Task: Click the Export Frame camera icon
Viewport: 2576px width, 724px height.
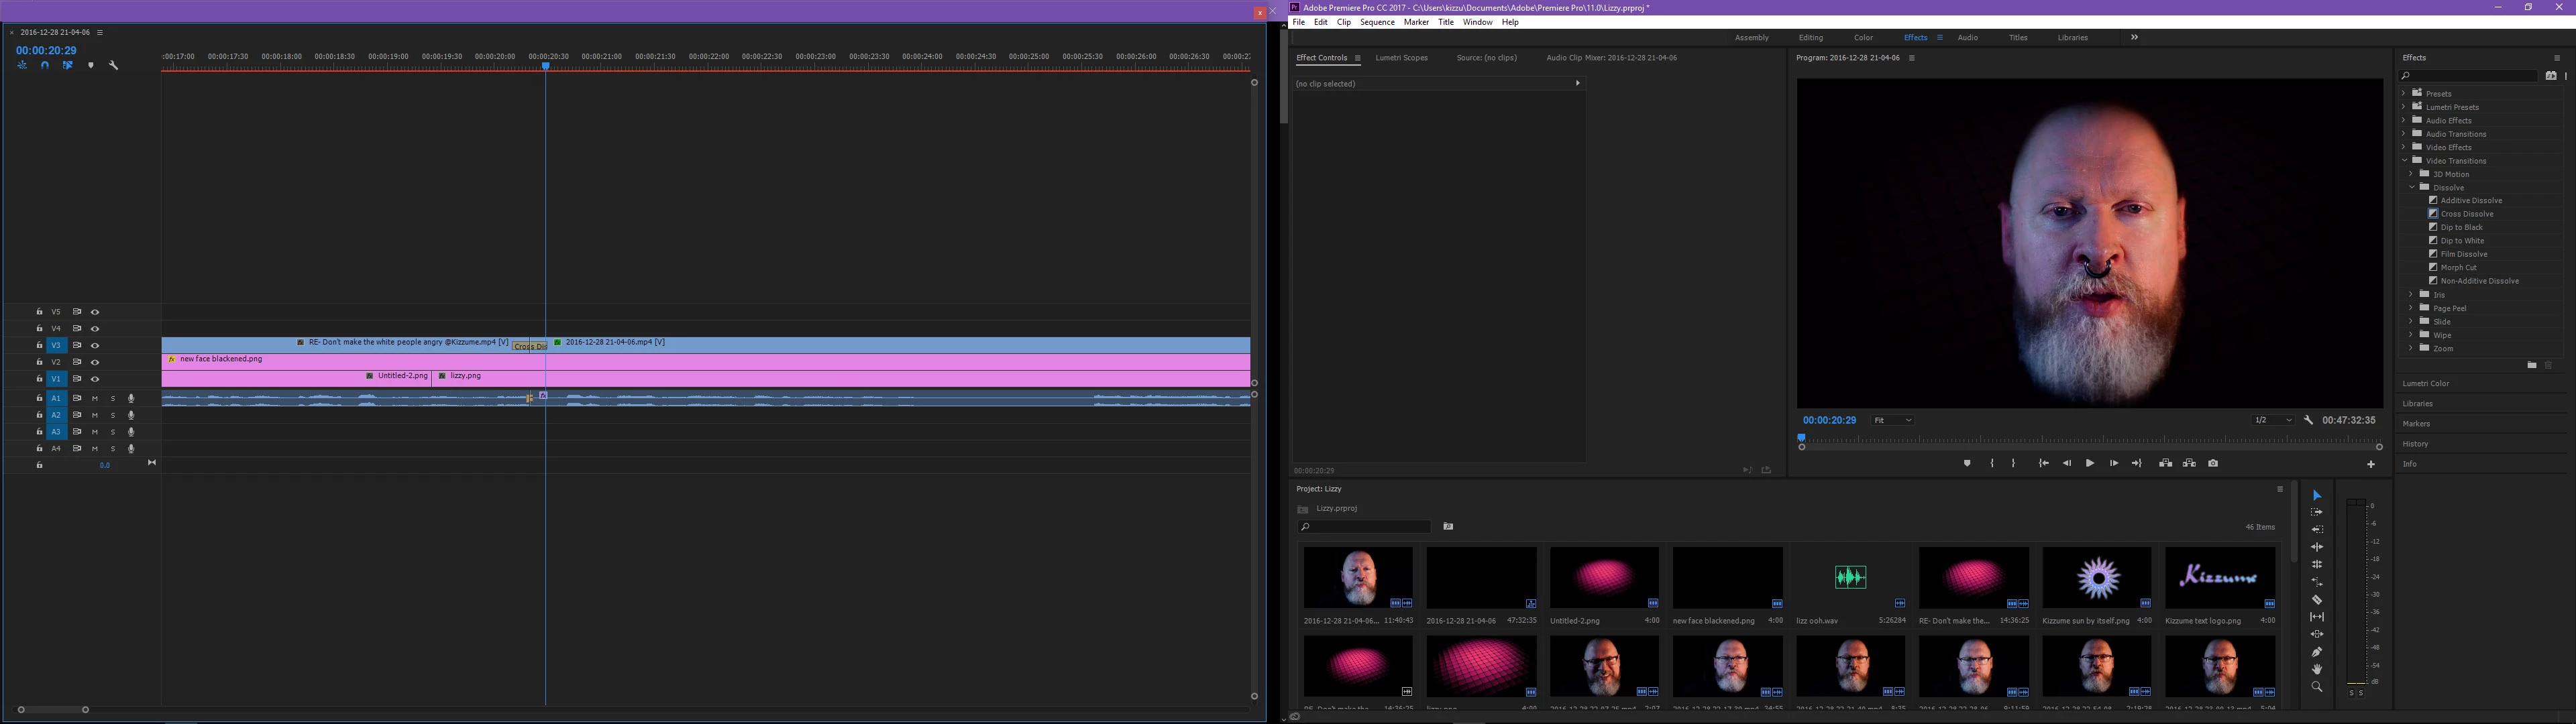Action: pos(2213,463)
